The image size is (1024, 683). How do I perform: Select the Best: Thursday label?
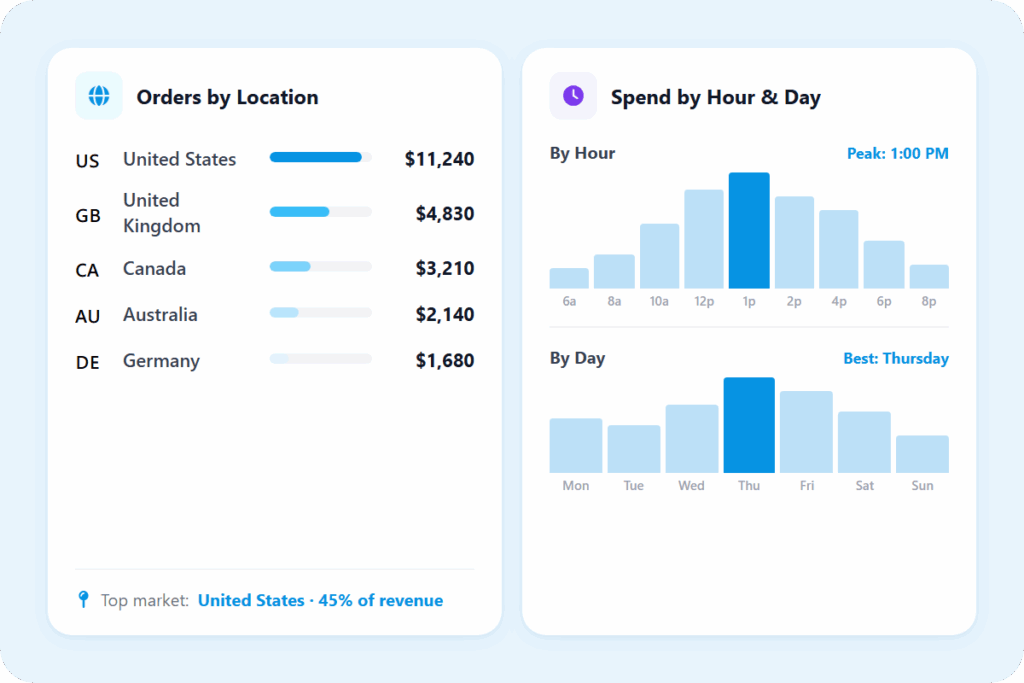[x=896, y=358]
